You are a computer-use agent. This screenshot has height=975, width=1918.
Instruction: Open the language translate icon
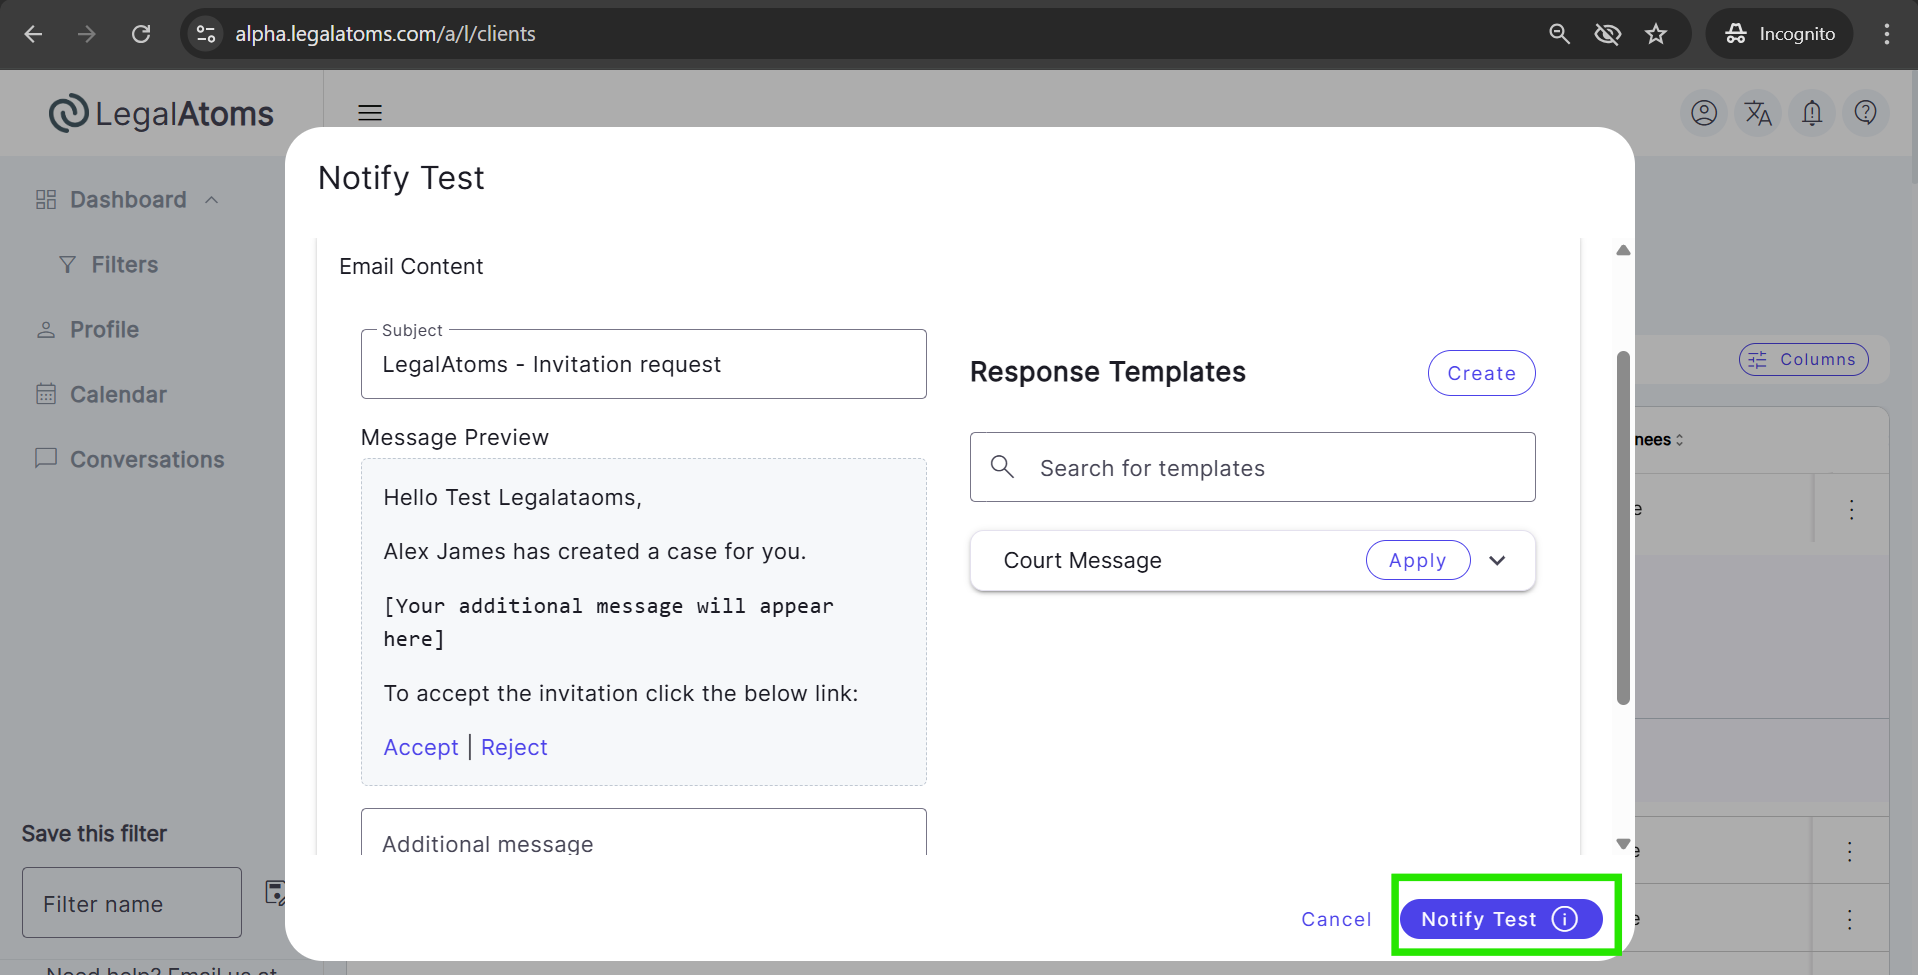(x=1758, y=113)
